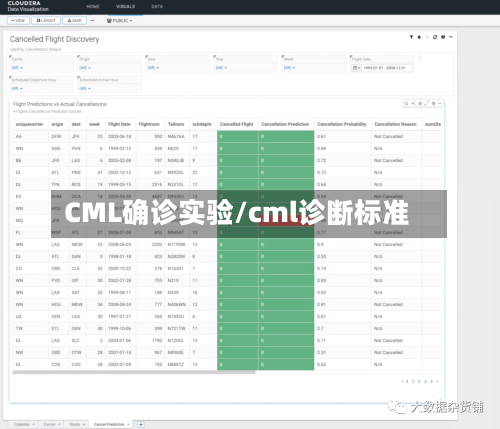The width and height of the screenshot is (500, 429).
Task: Click the table horizontal scrollbar
Action: pos(134,372)
